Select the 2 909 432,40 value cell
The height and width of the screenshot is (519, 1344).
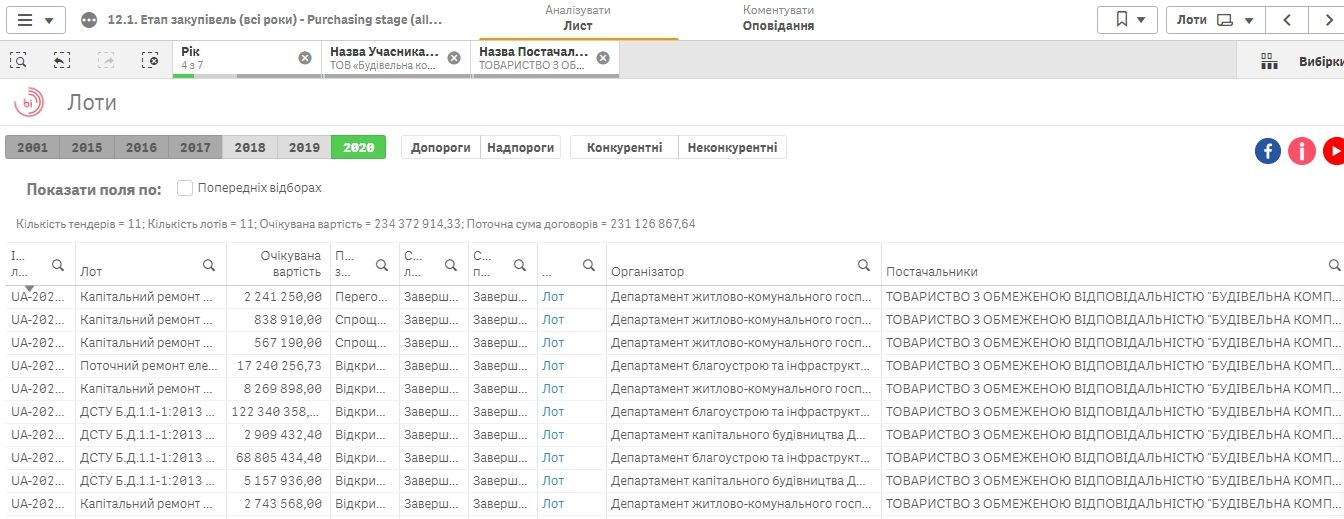(x=279, y=435)
